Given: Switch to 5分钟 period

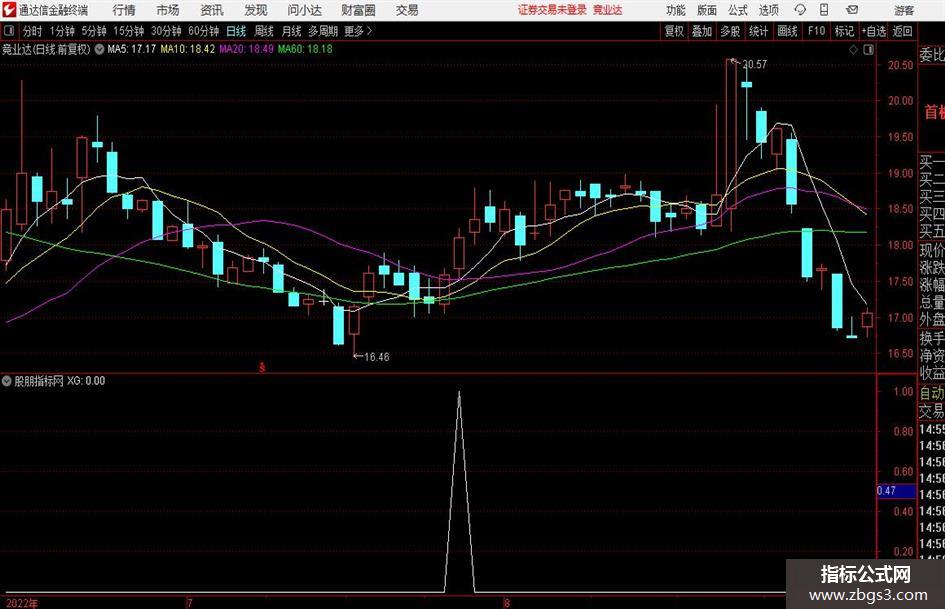Looking at the screenshot, I should click(94, 31).
